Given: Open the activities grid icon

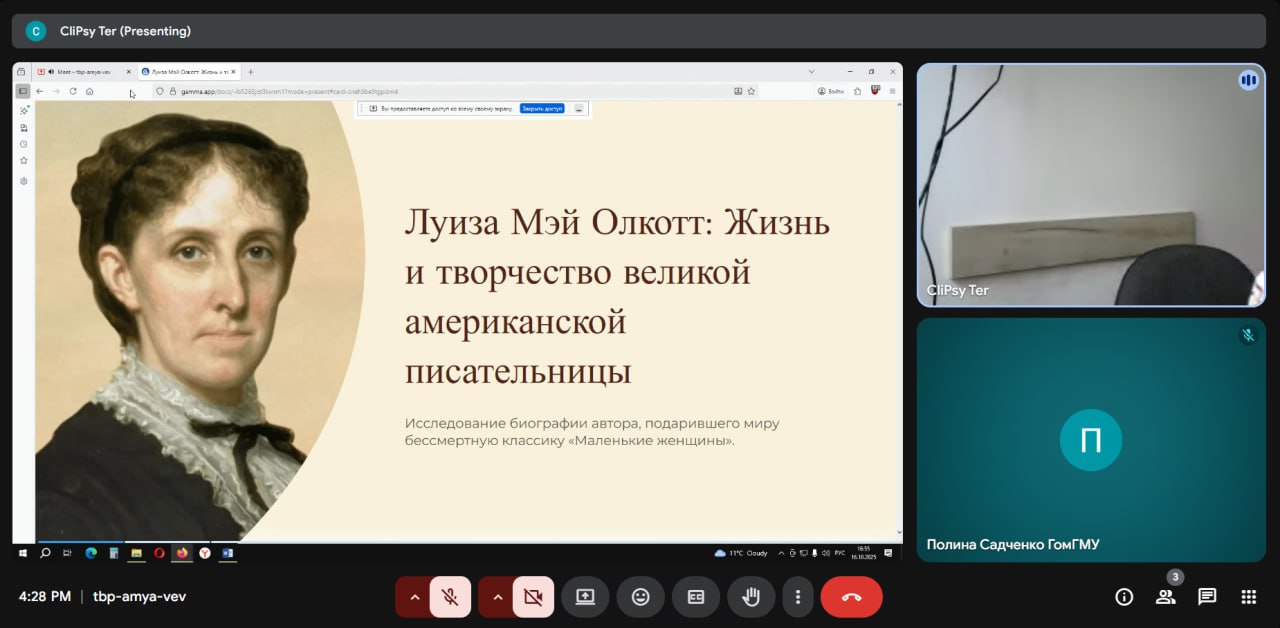Looking at the screenshot, I should 1248,597.
